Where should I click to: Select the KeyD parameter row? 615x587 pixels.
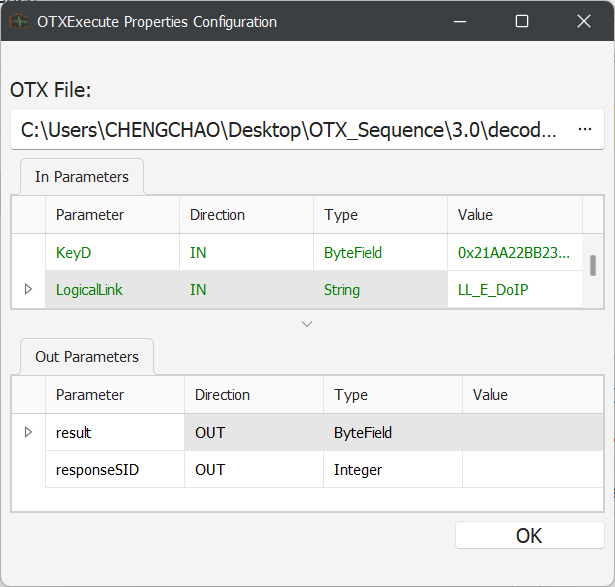[x=112, y=253]
